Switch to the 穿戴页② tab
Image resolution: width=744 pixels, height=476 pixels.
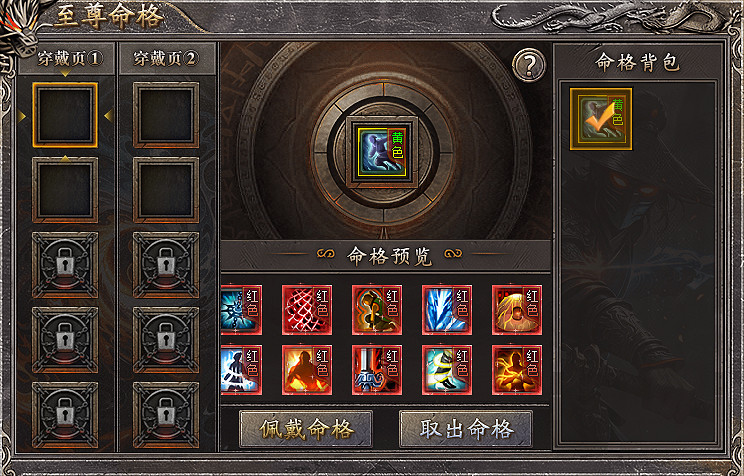(x=167, y=59)
